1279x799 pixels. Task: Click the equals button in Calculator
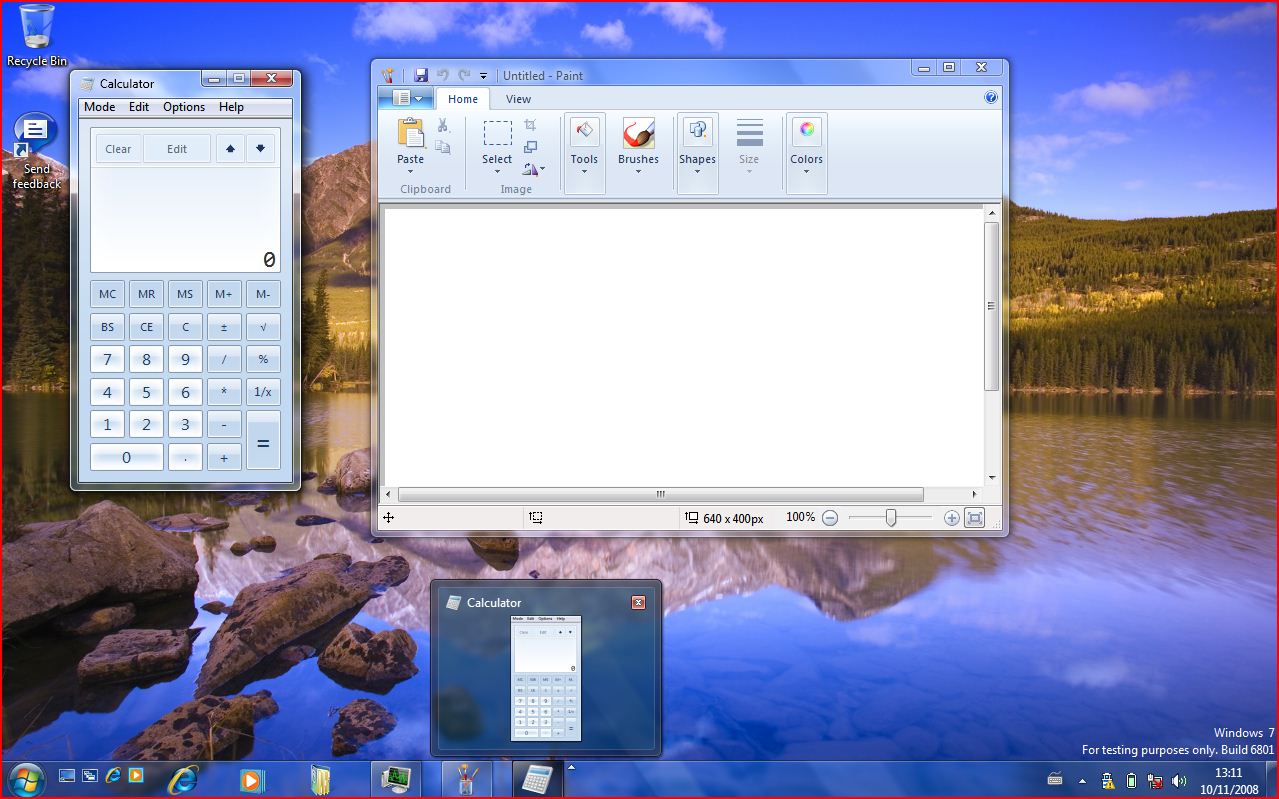coord(263,440)
